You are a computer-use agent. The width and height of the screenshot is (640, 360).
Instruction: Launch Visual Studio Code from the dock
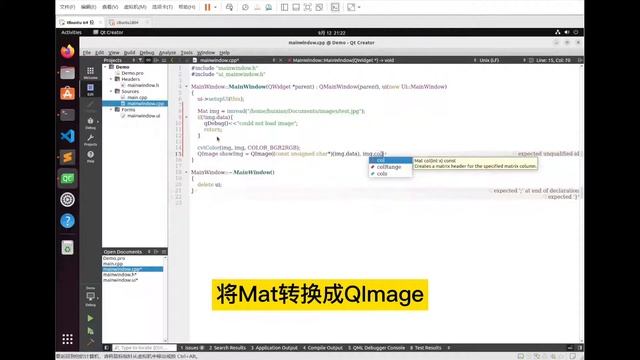(67, 136)
